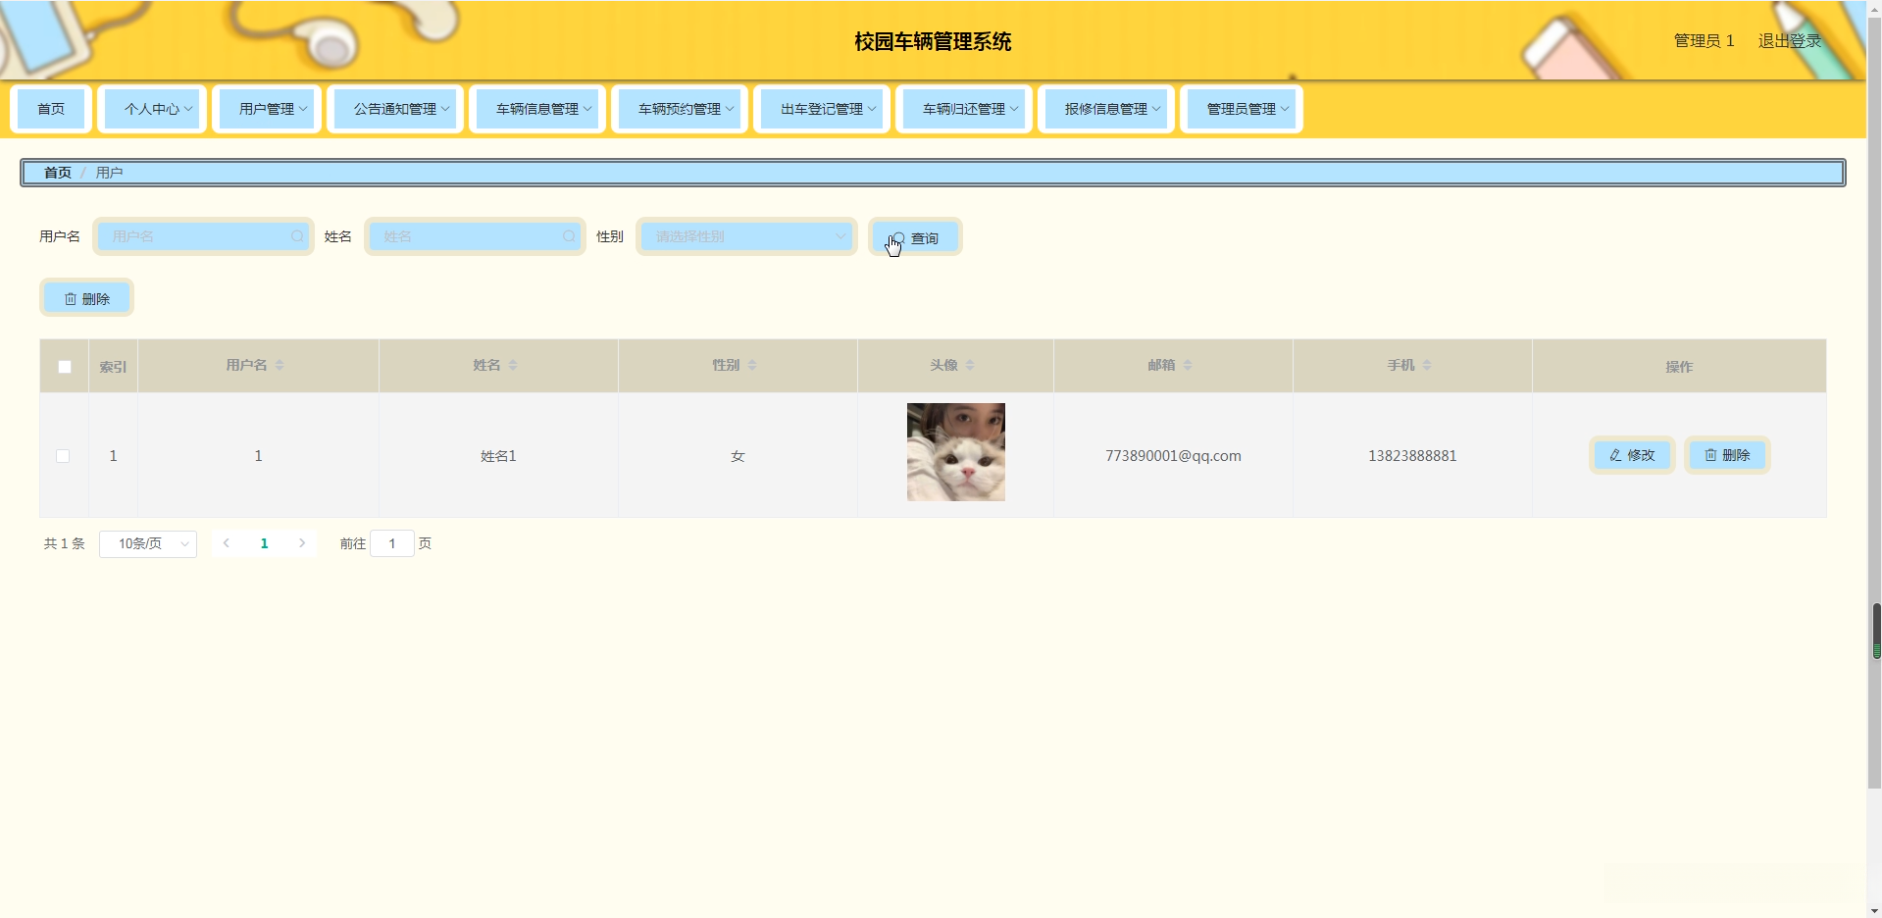Click the 查询 search button
This screenshot has width=1882, height=918.
pyautogui.click(x=915, y=238)
